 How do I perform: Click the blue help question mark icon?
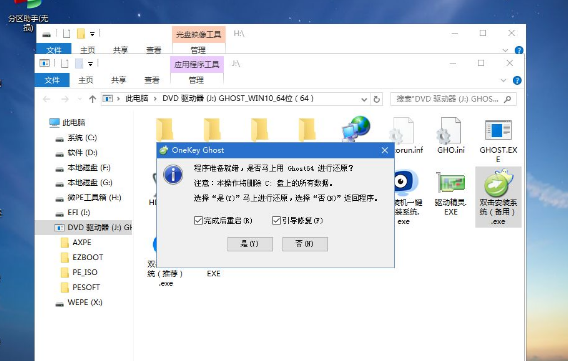point(517,80)
